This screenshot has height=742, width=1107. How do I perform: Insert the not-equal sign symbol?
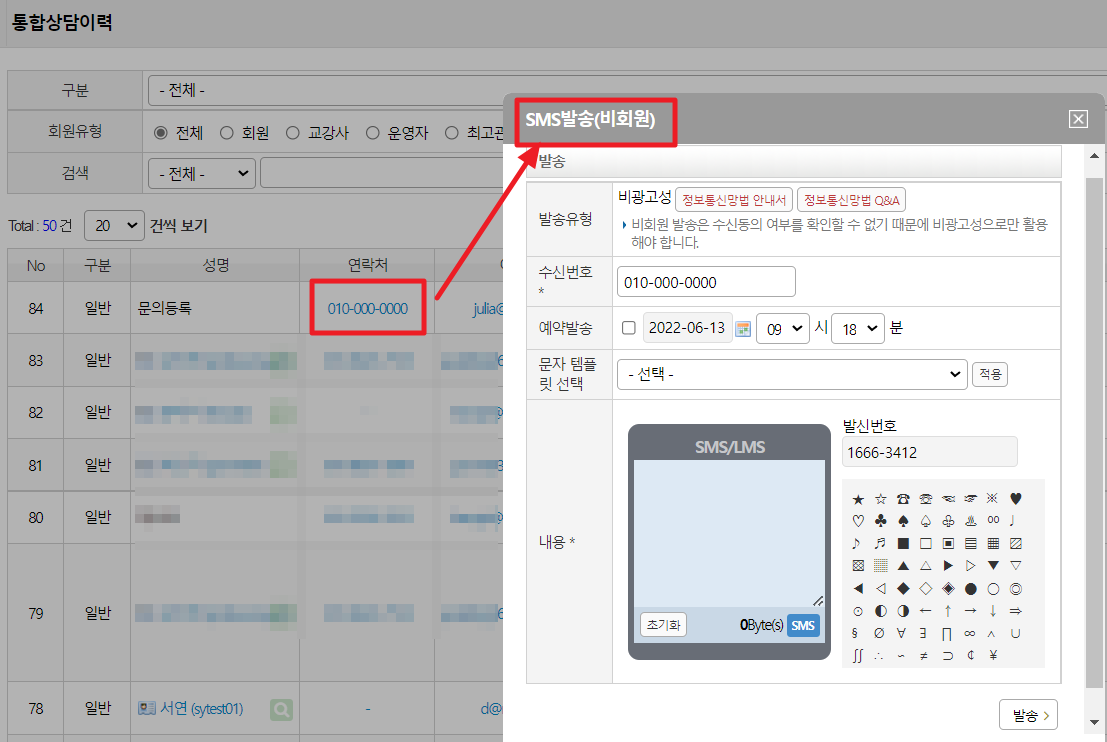pos(925,655)
